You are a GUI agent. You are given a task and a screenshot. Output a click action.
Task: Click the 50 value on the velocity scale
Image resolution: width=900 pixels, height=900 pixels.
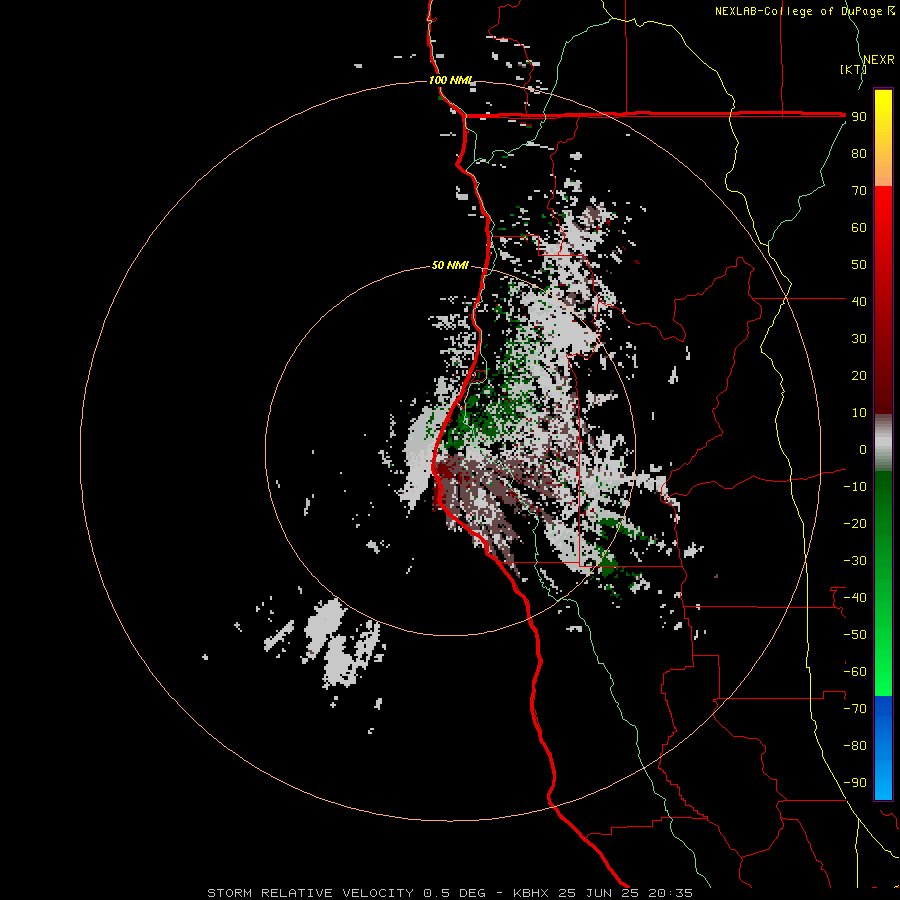(859, 265)
